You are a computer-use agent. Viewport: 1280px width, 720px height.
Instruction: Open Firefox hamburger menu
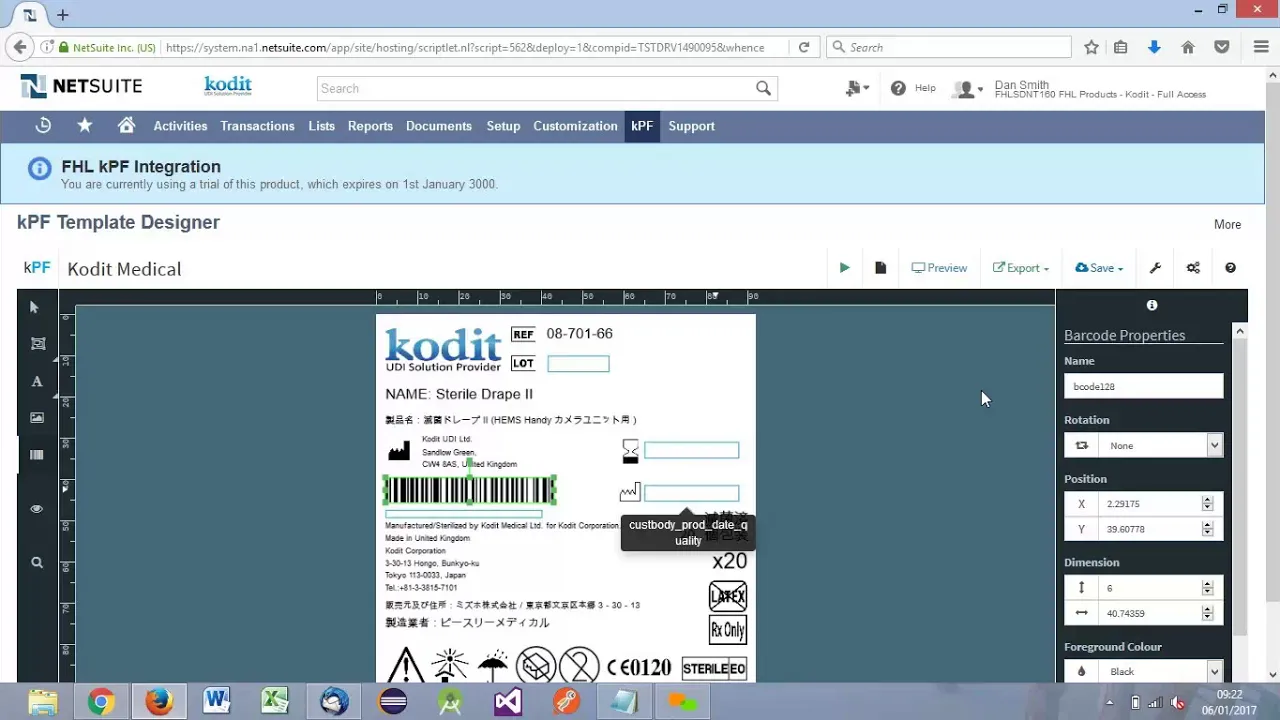coord(1261,47)
